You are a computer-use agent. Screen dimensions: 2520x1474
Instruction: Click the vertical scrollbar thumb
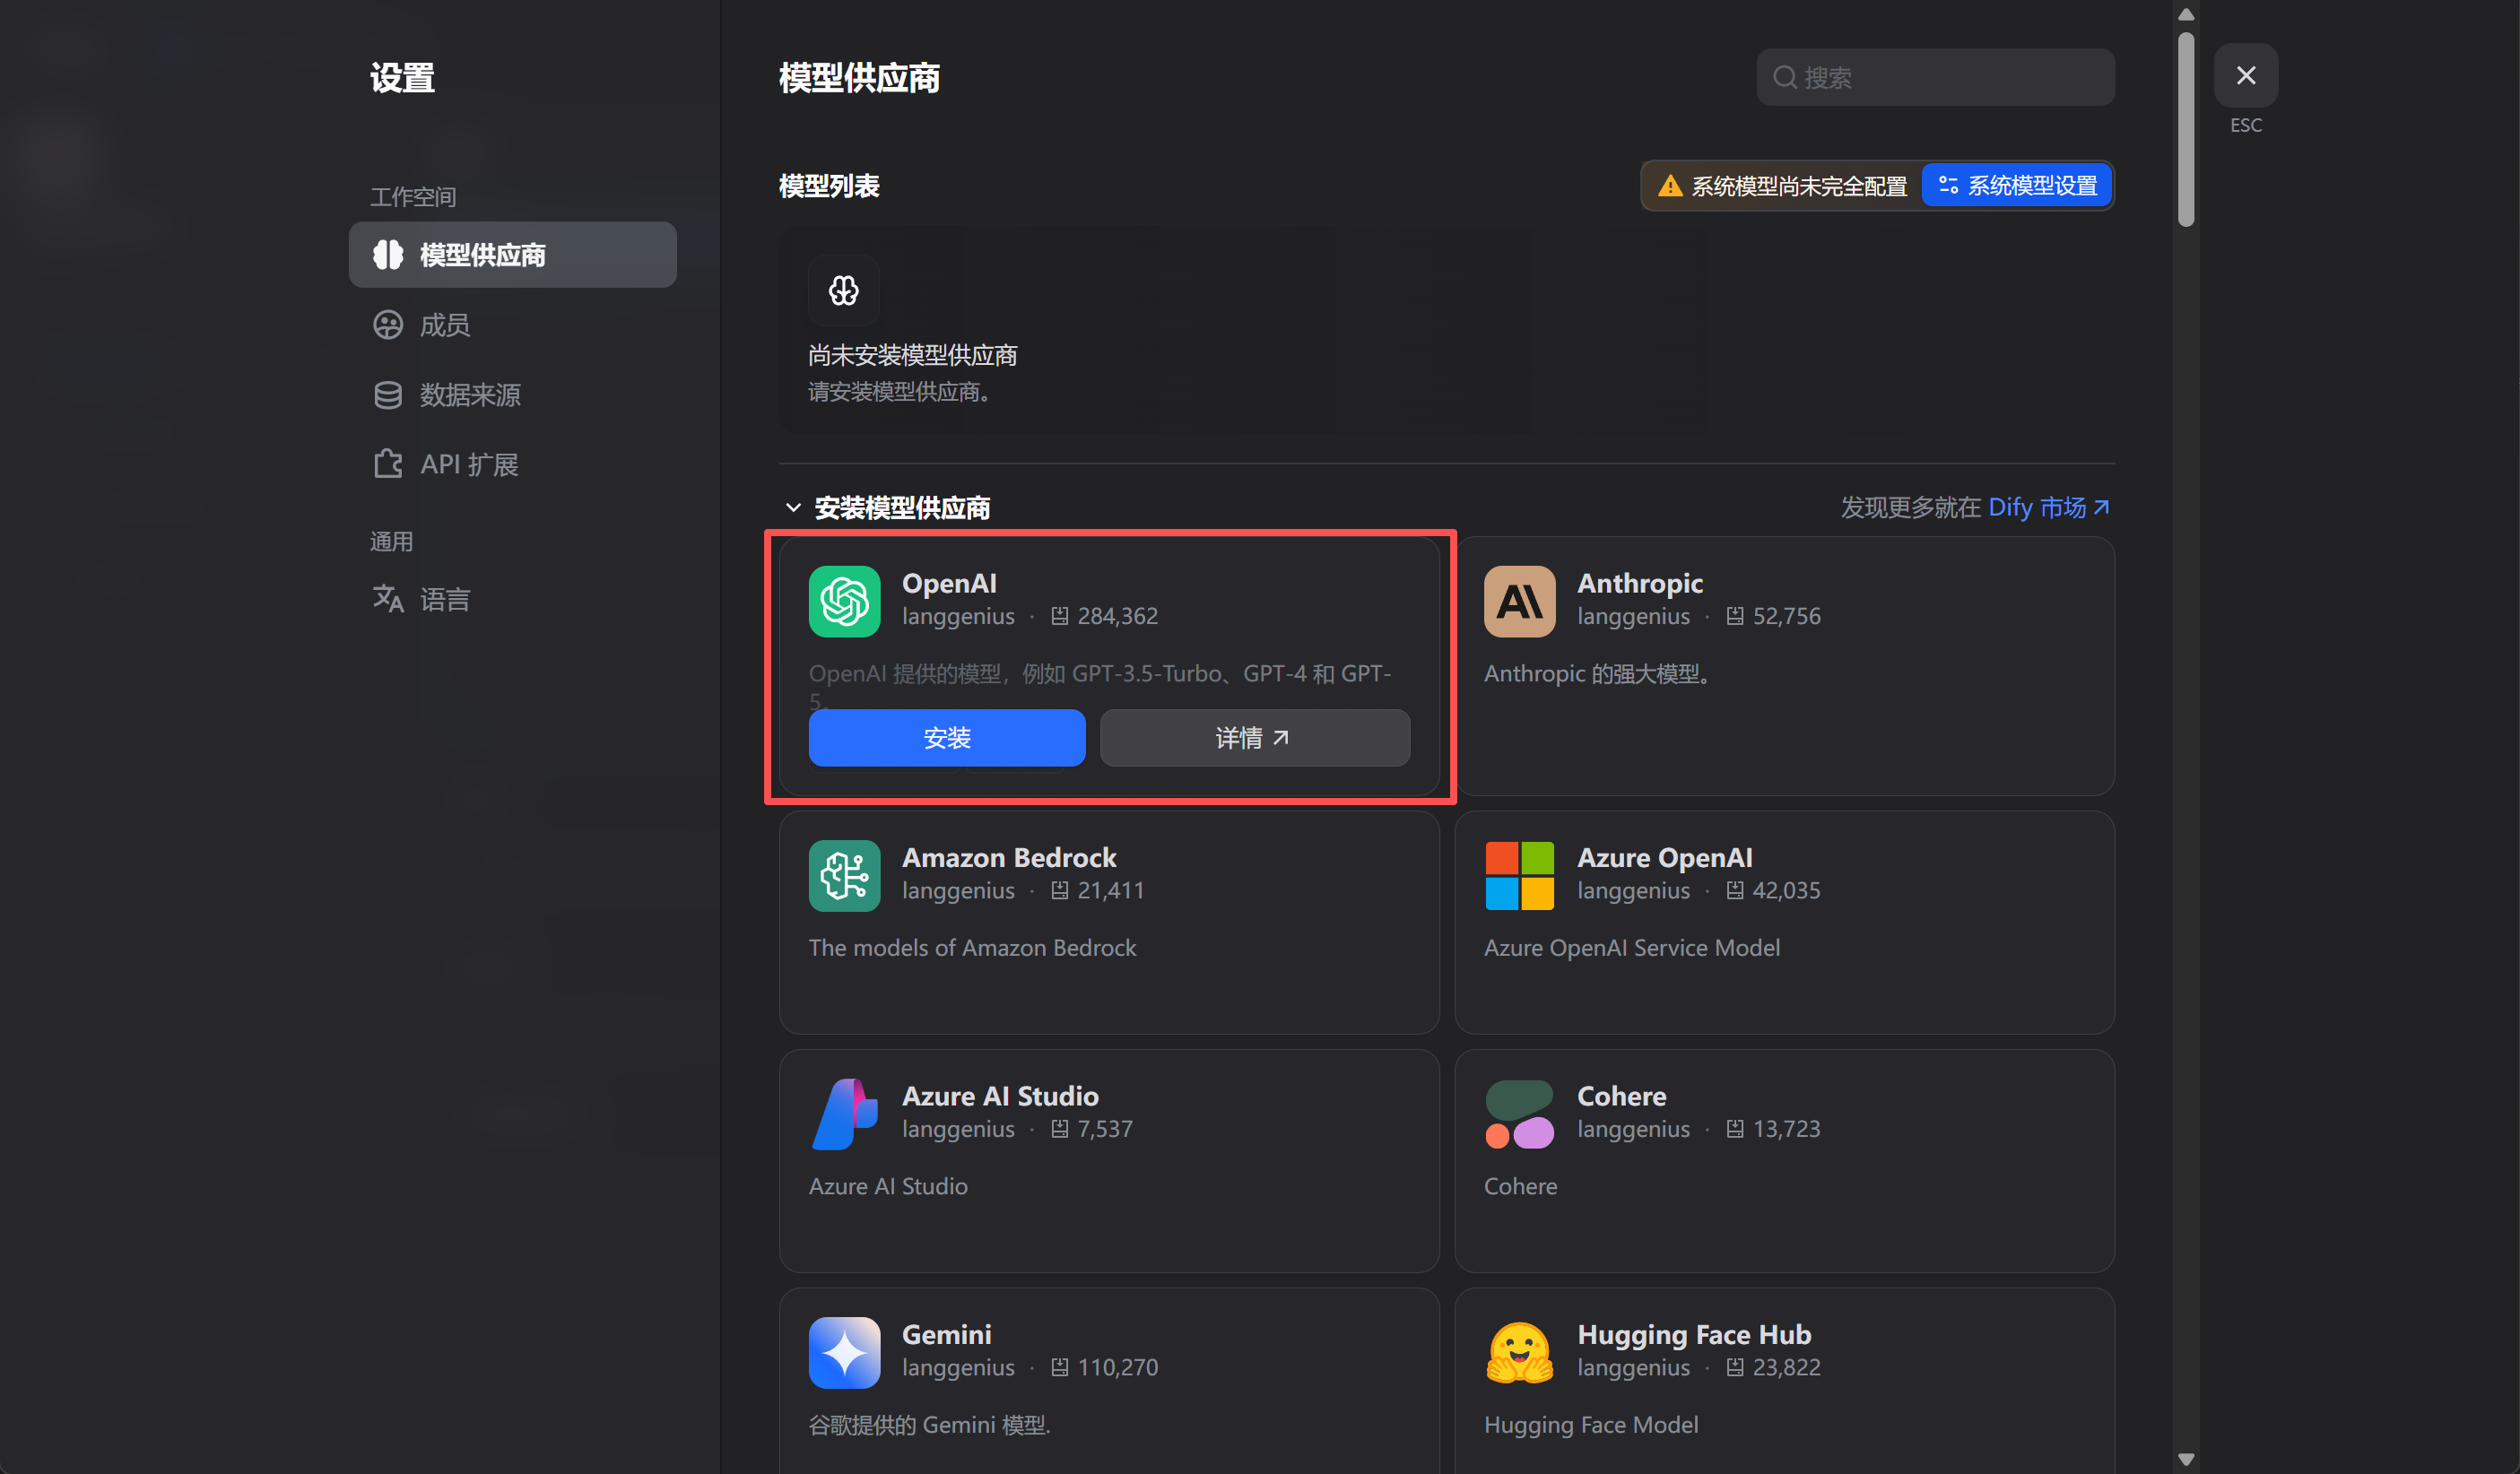(2185, 130)
